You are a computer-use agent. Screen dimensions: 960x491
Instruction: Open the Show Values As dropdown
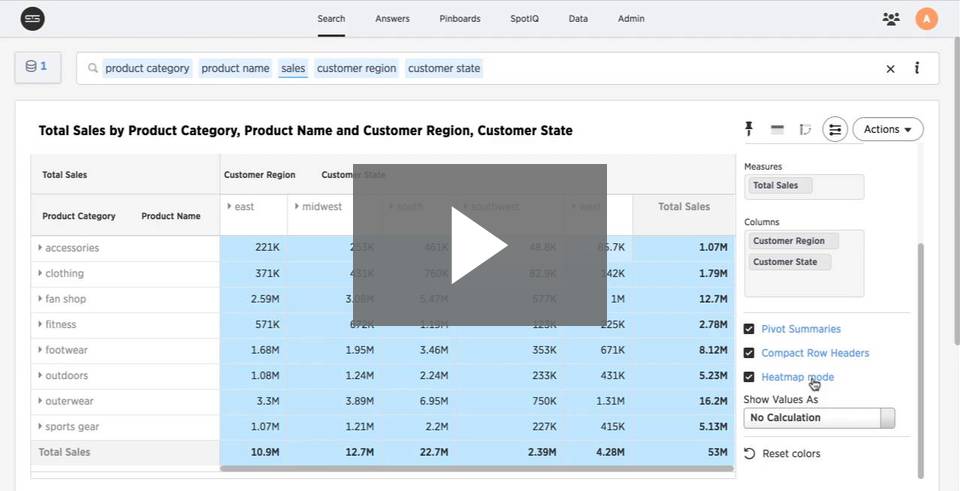click(819, 418)
